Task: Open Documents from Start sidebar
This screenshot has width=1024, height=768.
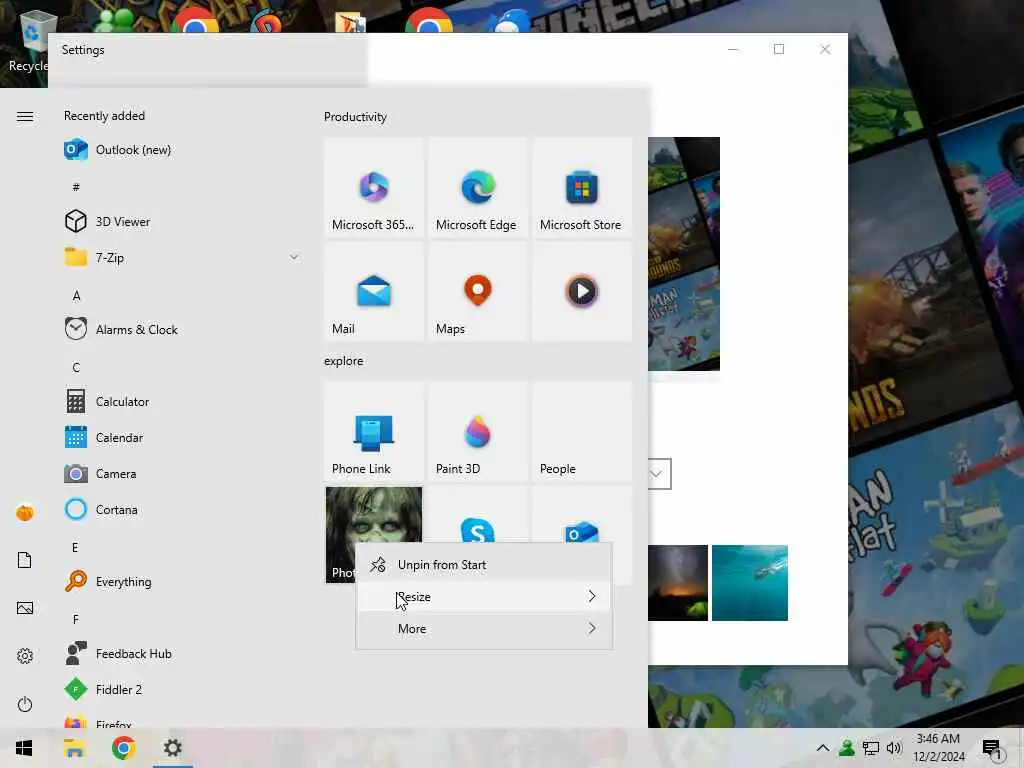Action: [x=25, y=560]
